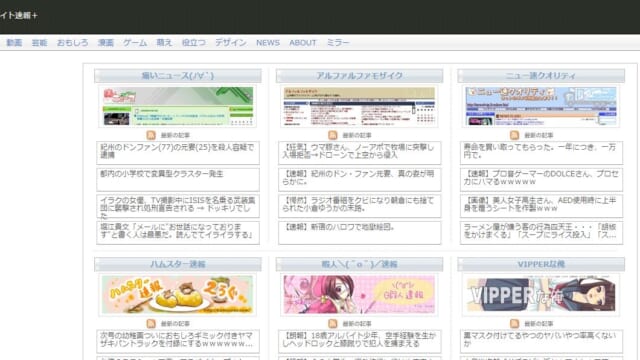
Task: Go to the 萌え category
Action: [164, 42]
